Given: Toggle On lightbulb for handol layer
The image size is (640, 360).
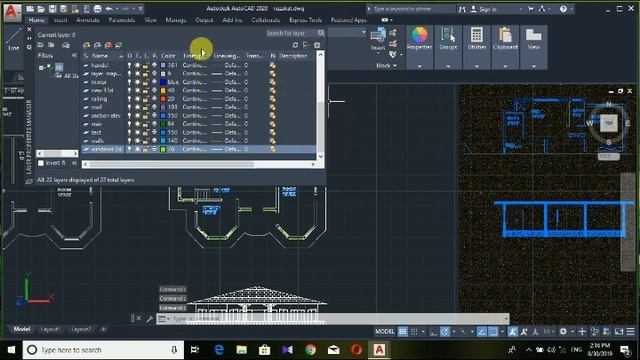Looking at the screenshot, I should click(x=129, y=65).
